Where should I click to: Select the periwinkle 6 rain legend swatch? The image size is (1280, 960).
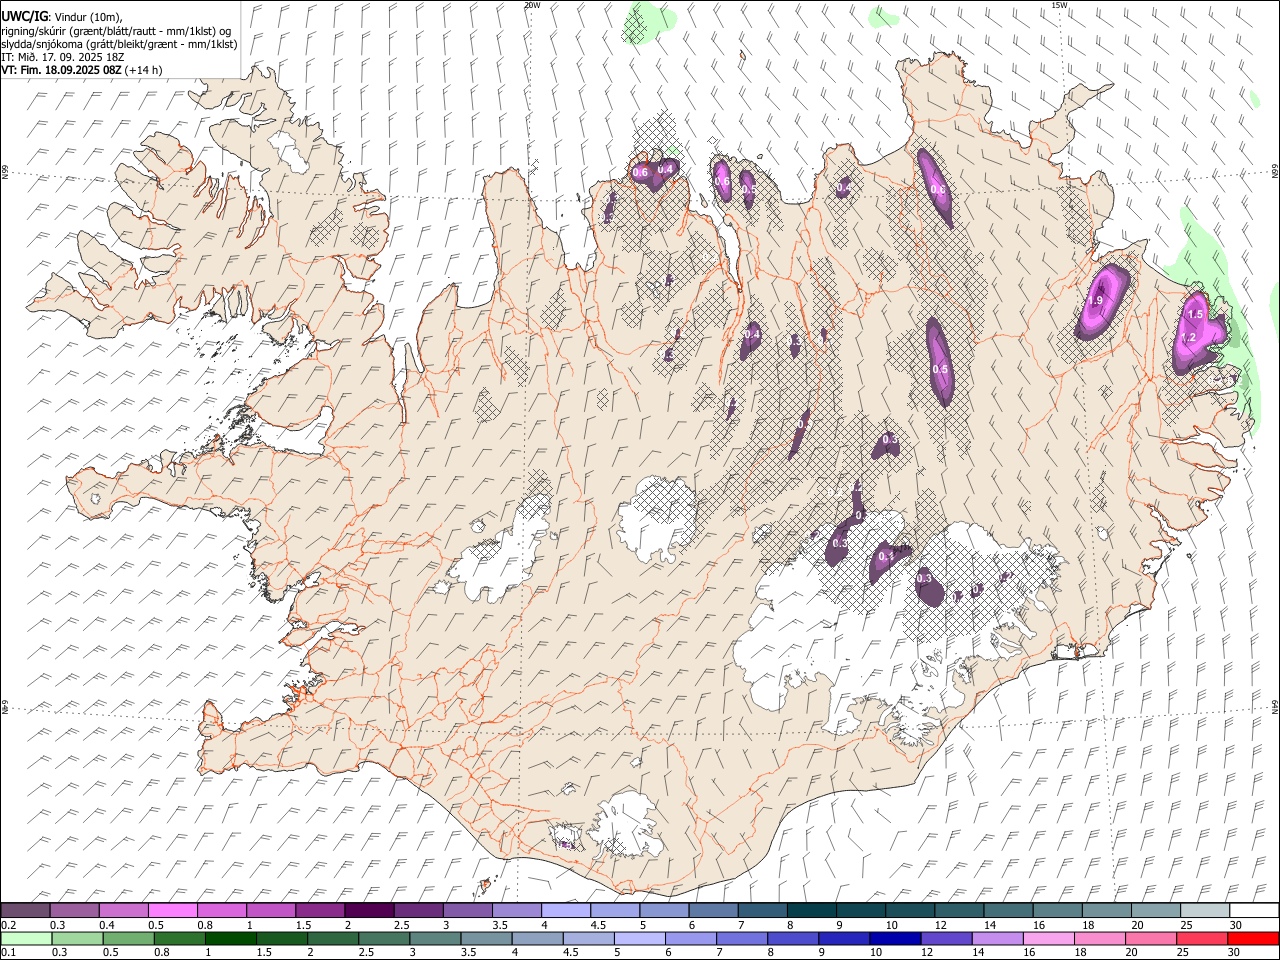coord(691,938)
